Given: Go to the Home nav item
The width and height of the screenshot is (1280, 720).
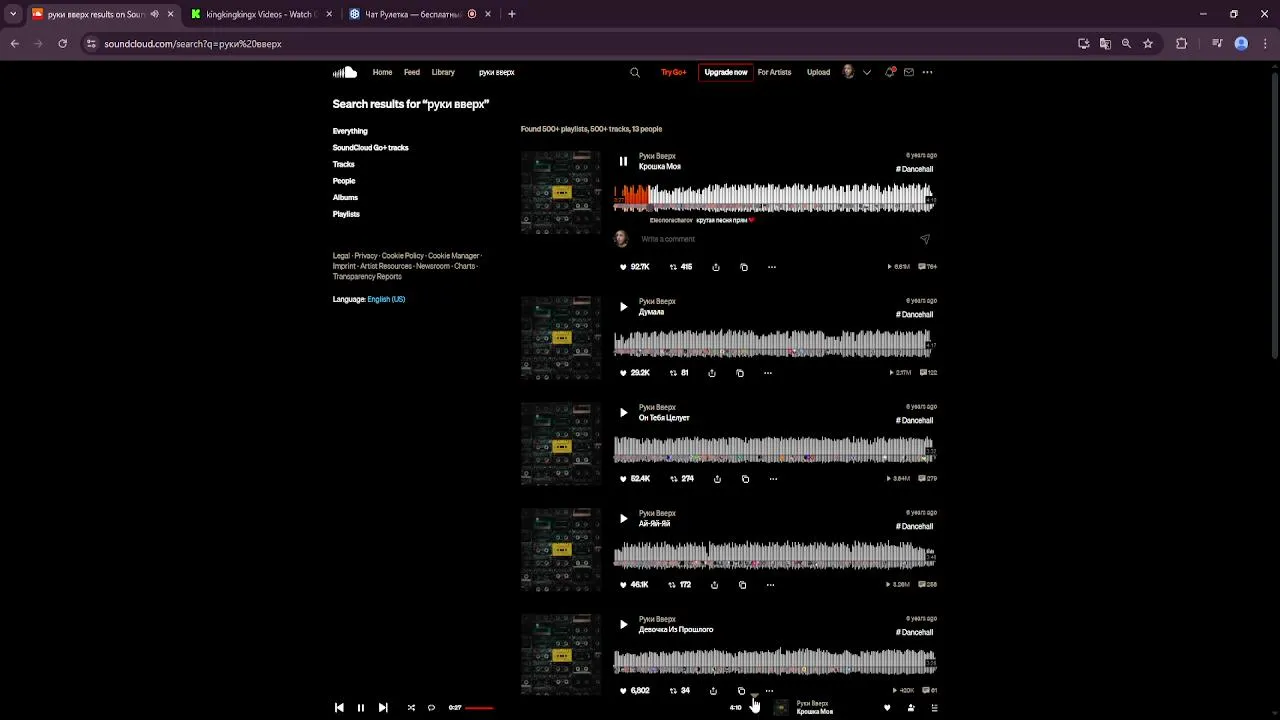Looking at the screenshot, I should click(x=382, y=72).
